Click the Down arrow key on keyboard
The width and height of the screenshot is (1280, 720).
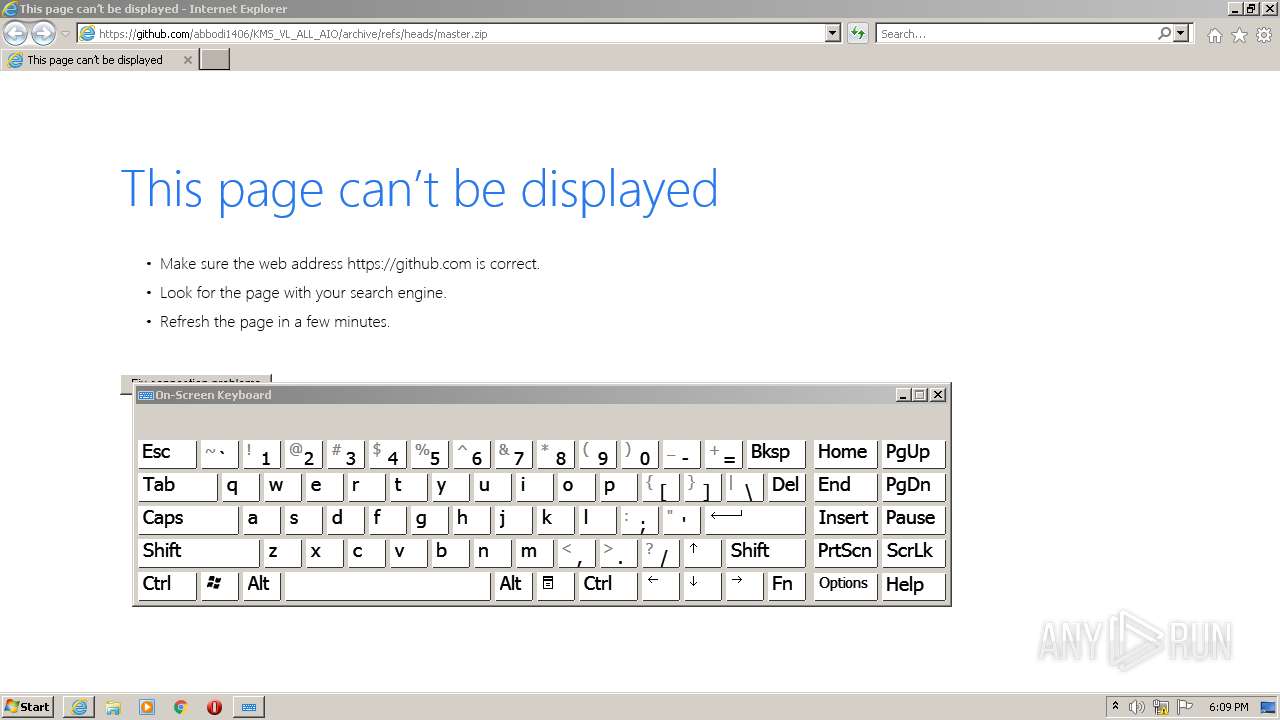[x=701, y=584]
